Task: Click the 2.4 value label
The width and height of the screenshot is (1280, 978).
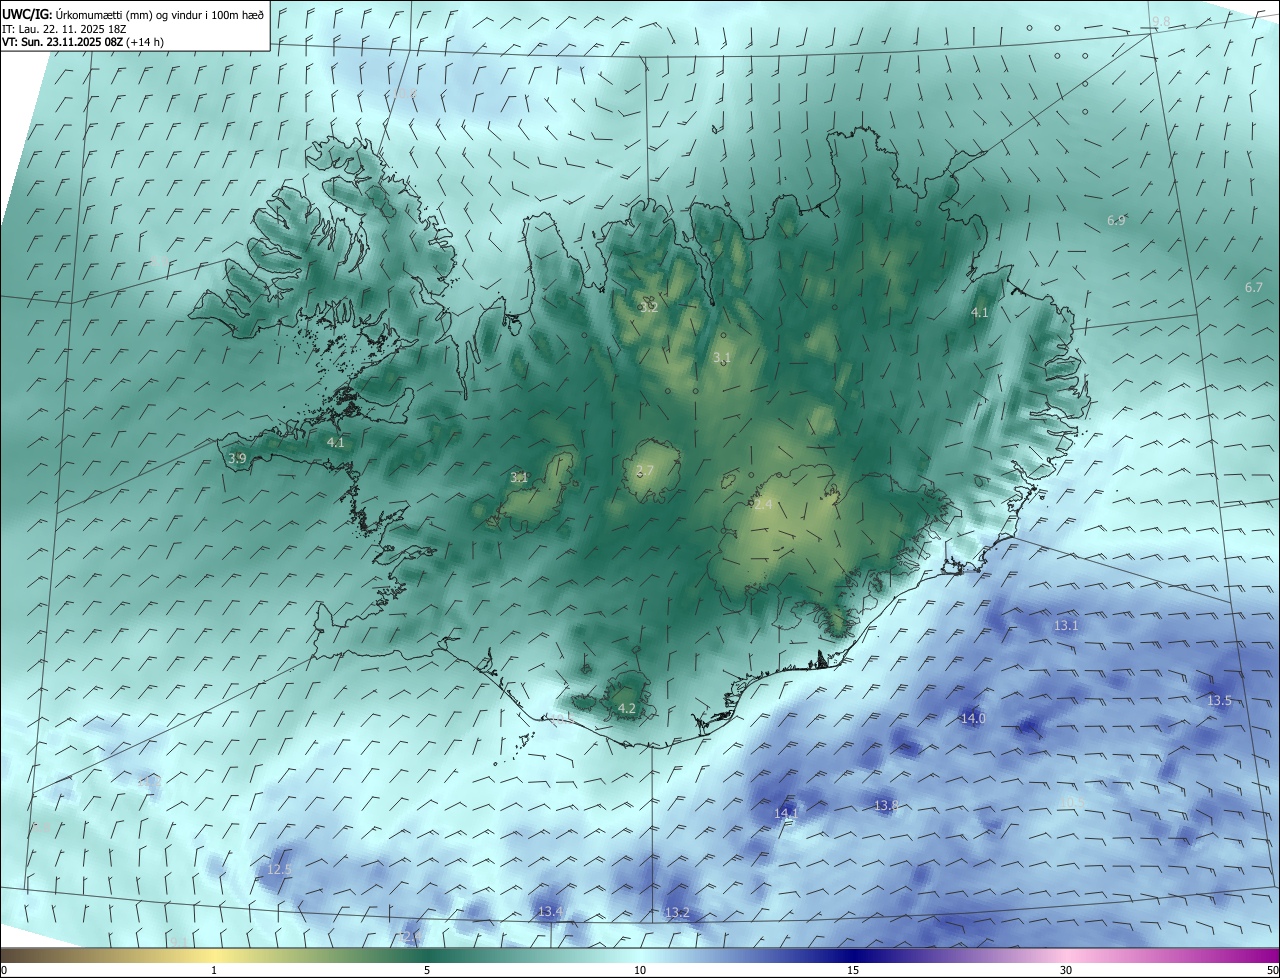Action: click(x=763, y=505)
